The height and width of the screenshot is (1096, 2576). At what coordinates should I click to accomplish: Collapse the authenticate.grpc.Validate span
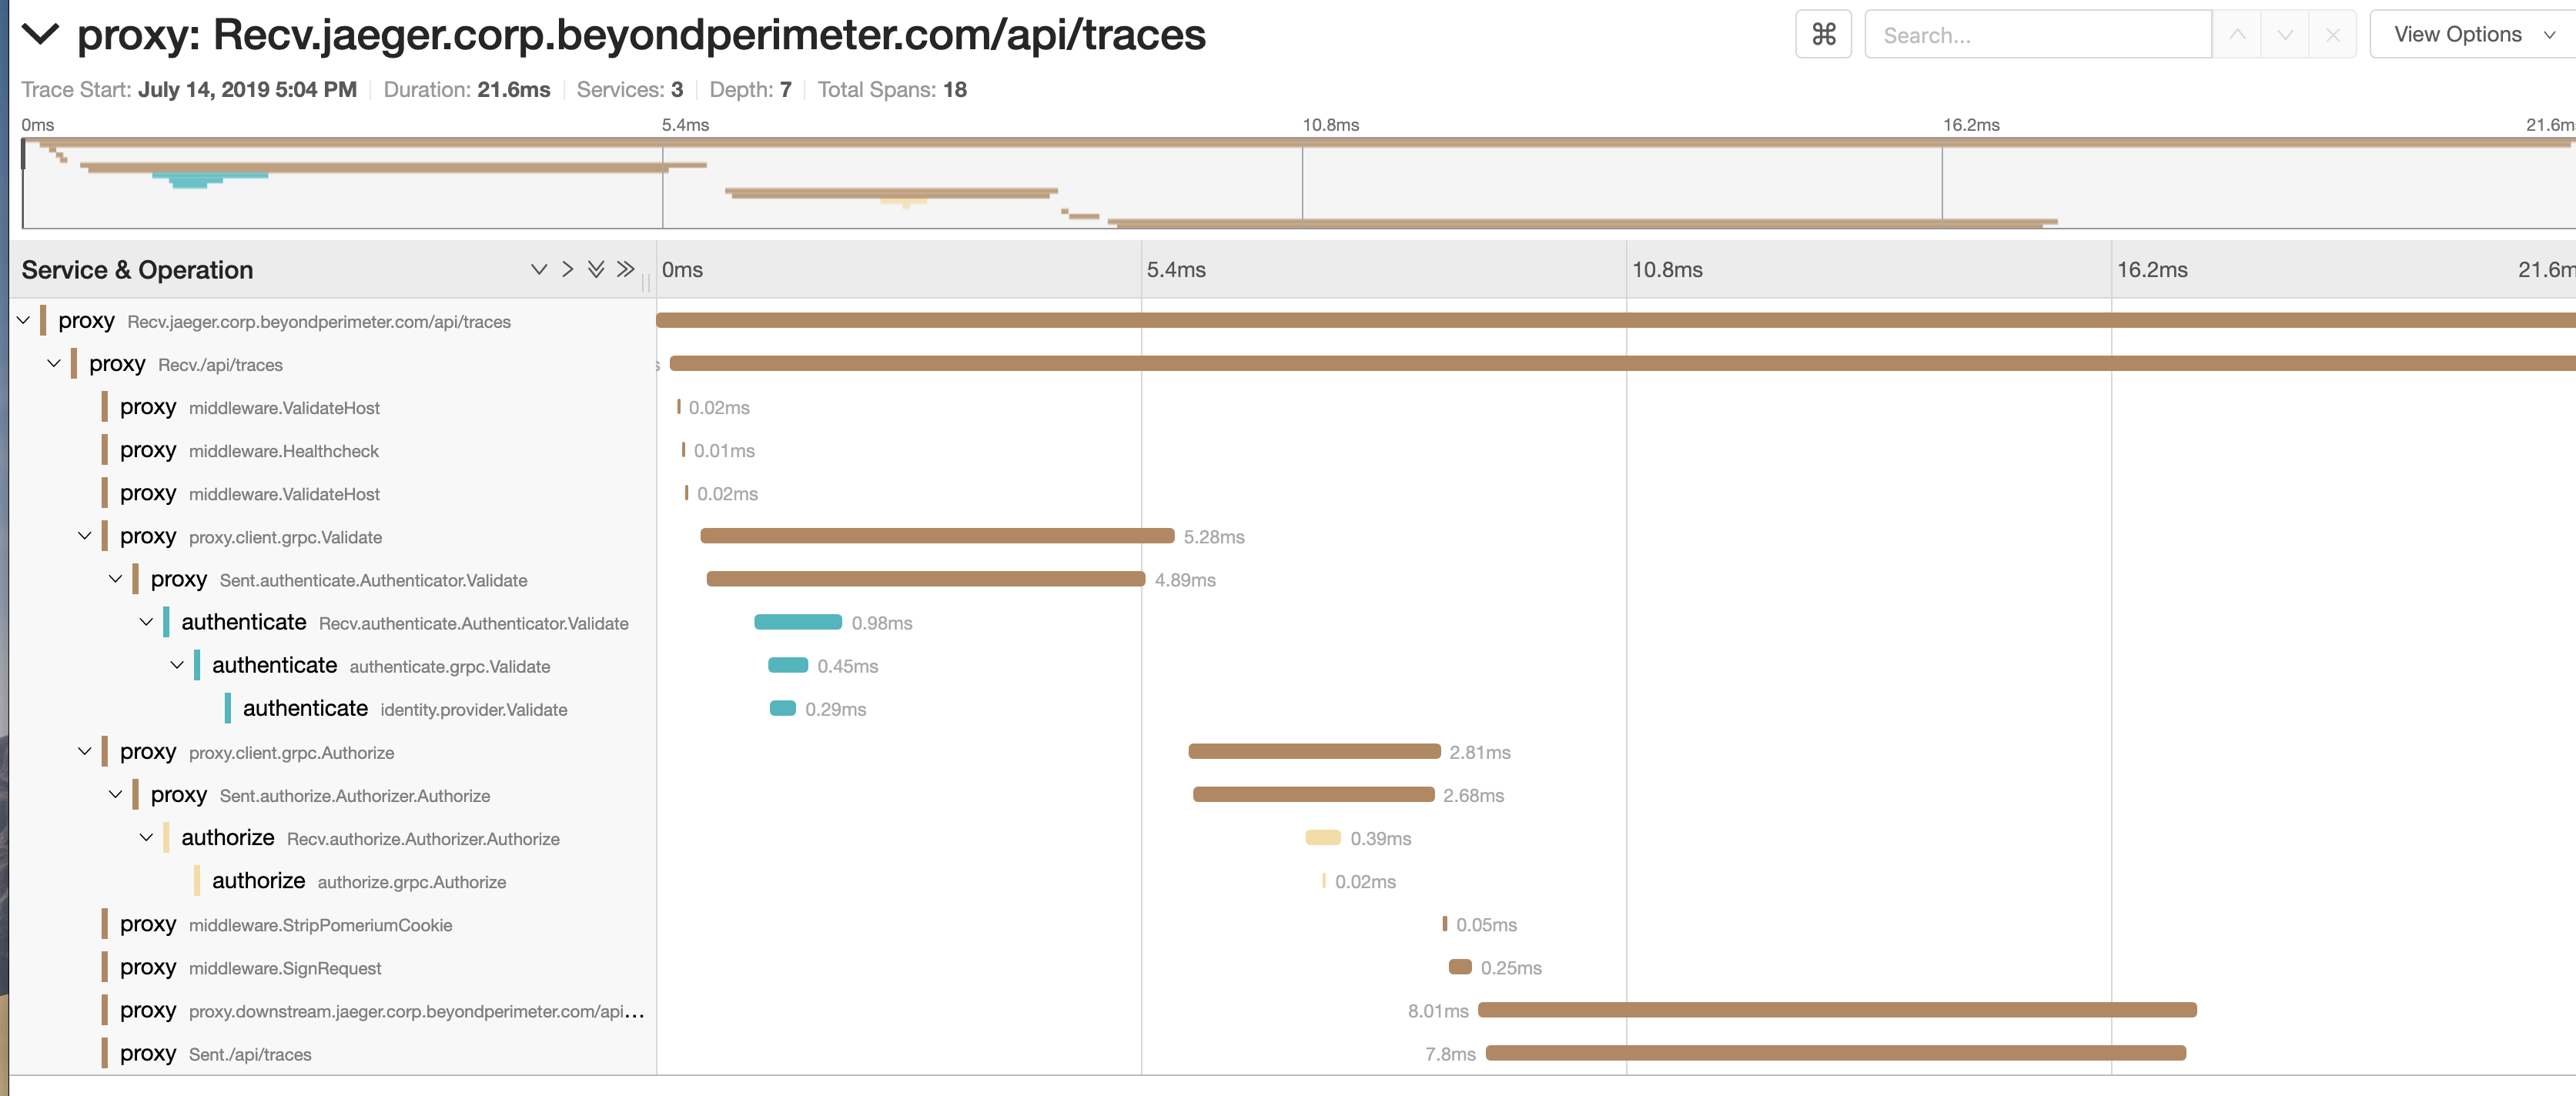177,665
